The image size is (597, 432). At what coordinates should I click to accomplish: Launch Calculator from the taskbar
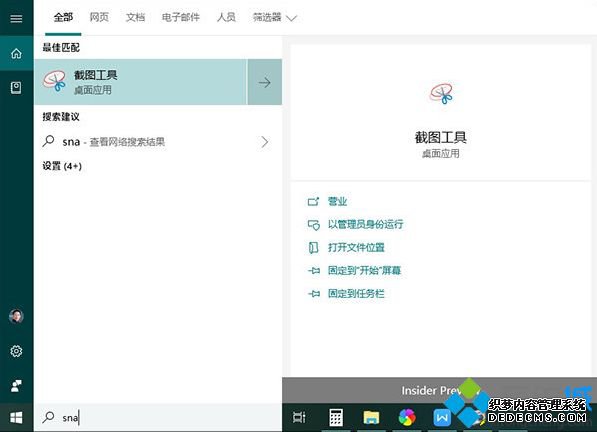[335, 417]
